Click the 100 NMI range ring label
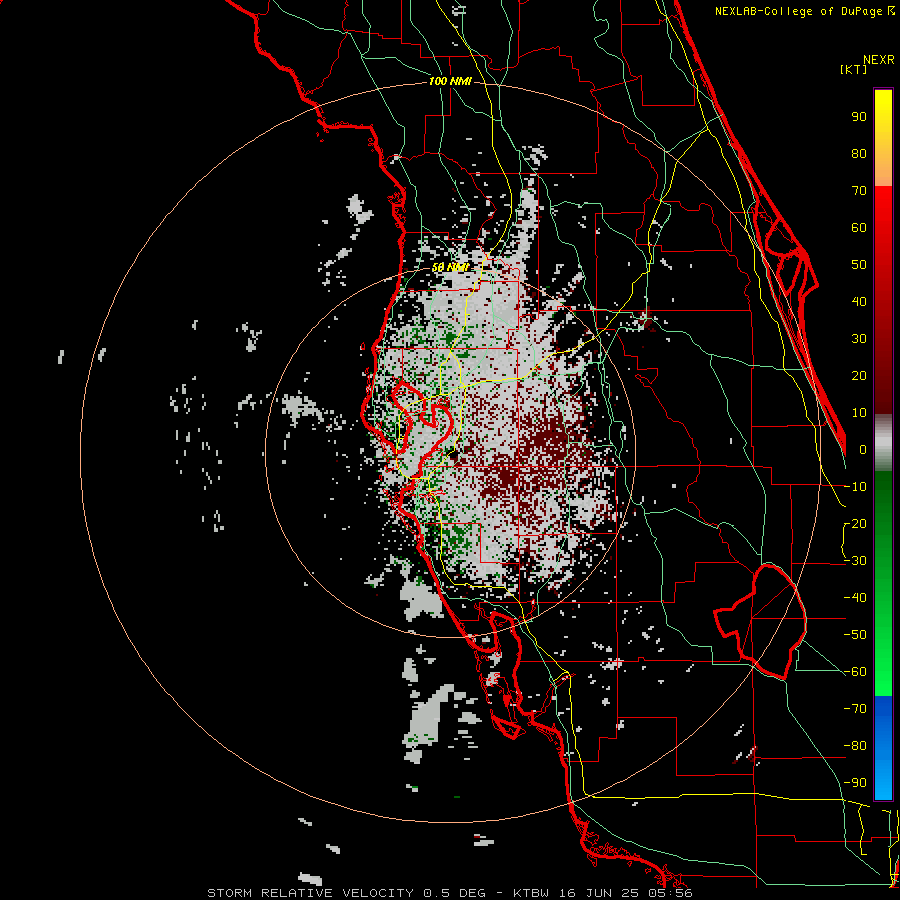 pos(450,82)
